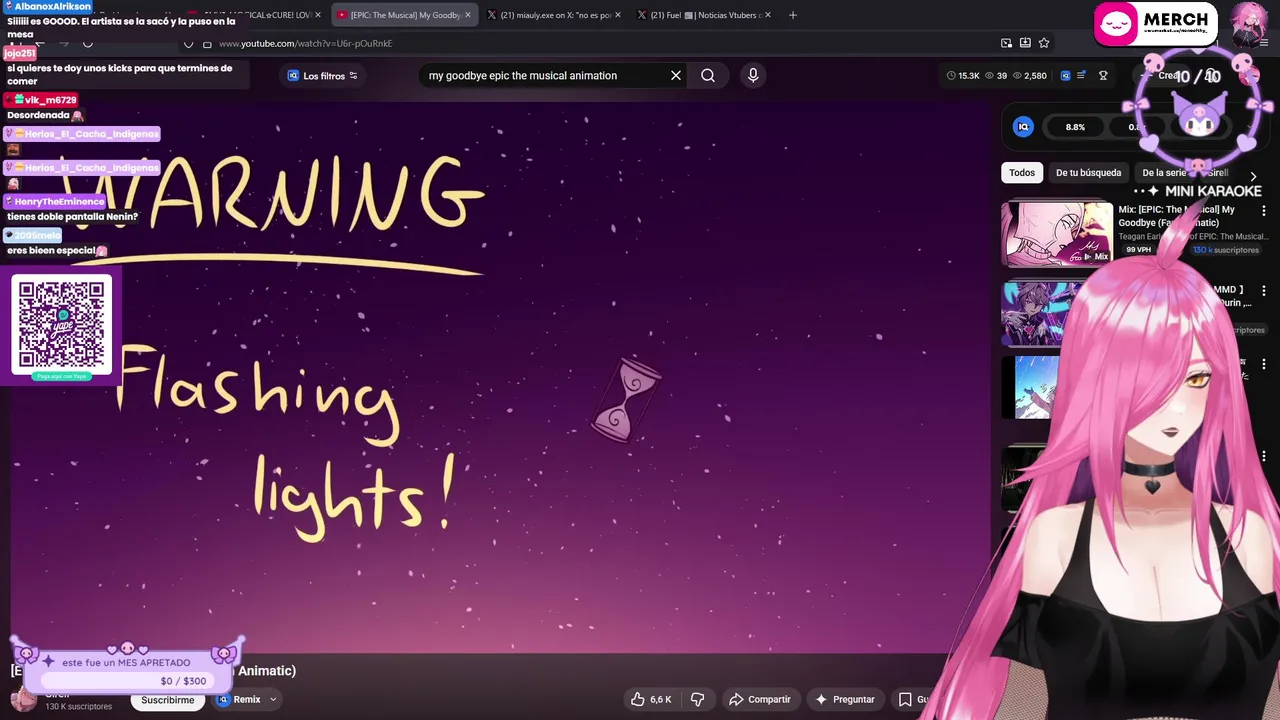Save the video with the bookmark icon
The height and width of the screenshot is (720, 1280).
905,699
